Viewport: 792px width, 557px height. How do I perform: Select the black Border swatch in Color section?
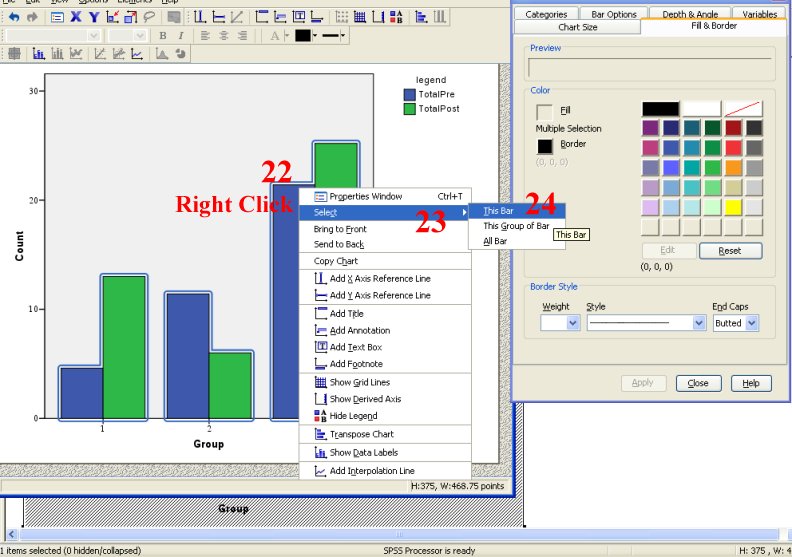pos(545,146)
